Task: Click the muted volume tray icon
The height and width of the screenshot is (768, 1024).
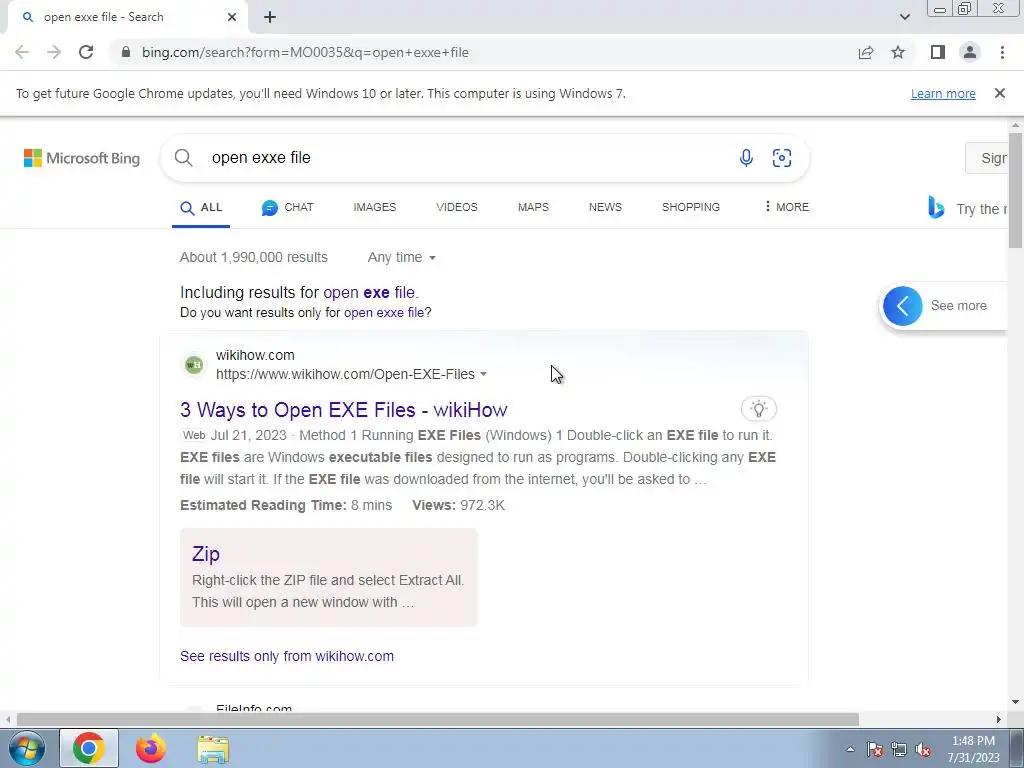Action: (x=923, y=749)
